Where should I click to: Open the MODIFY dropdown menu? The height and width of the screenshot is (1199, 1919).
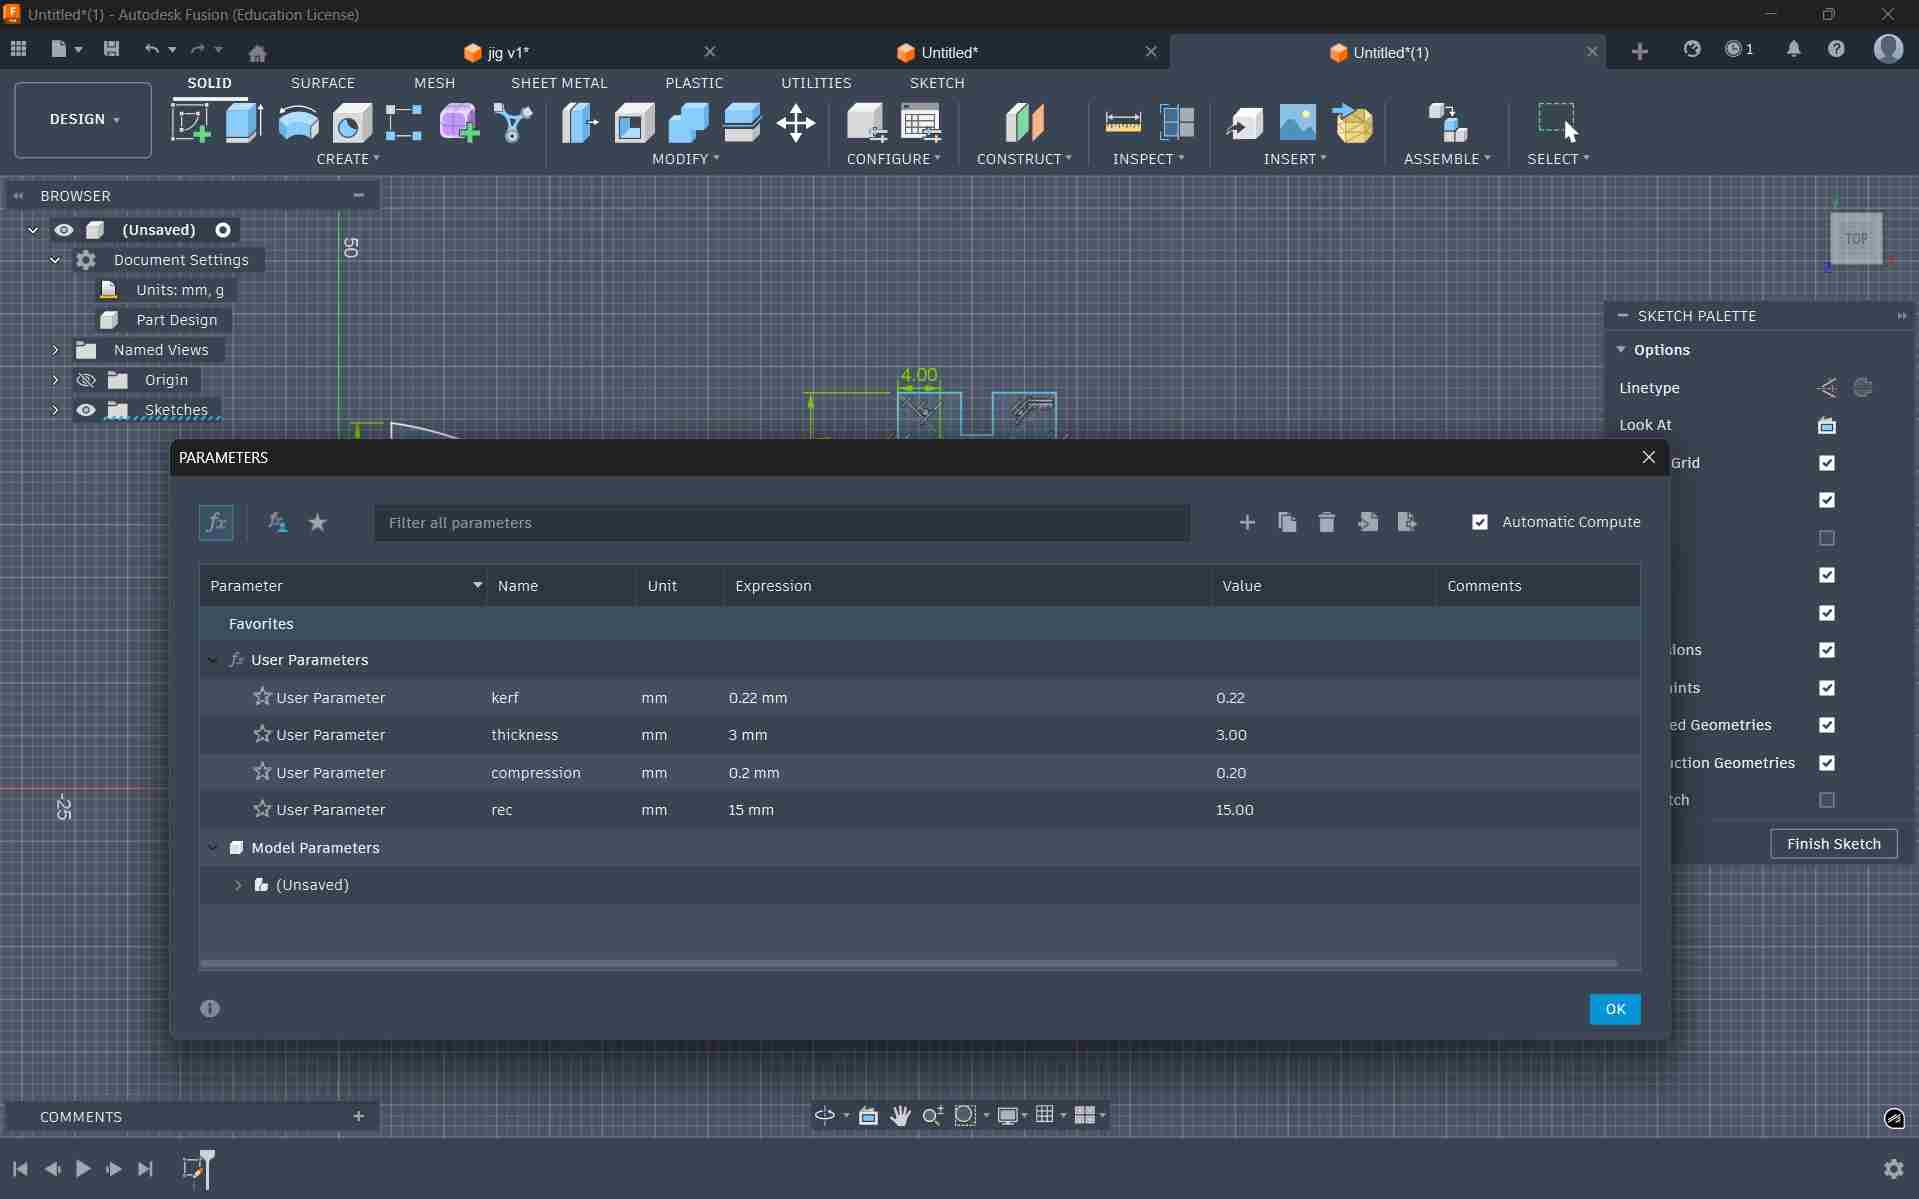pos(686,159)
